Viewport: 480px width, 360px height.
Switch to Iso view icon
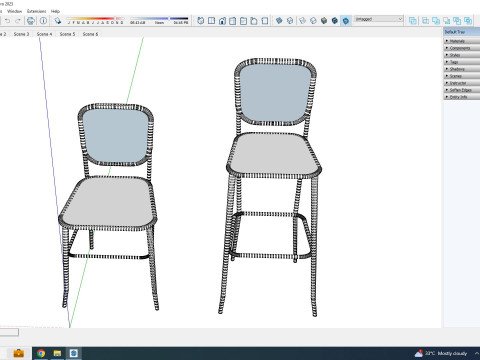click(200, 21)
